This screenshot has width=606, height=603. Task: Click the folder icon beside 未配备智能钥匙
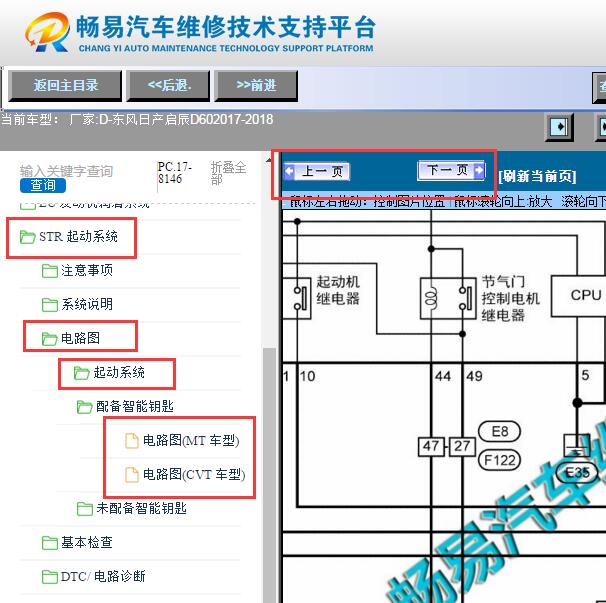pyautogui.click(x=85, y=509)
